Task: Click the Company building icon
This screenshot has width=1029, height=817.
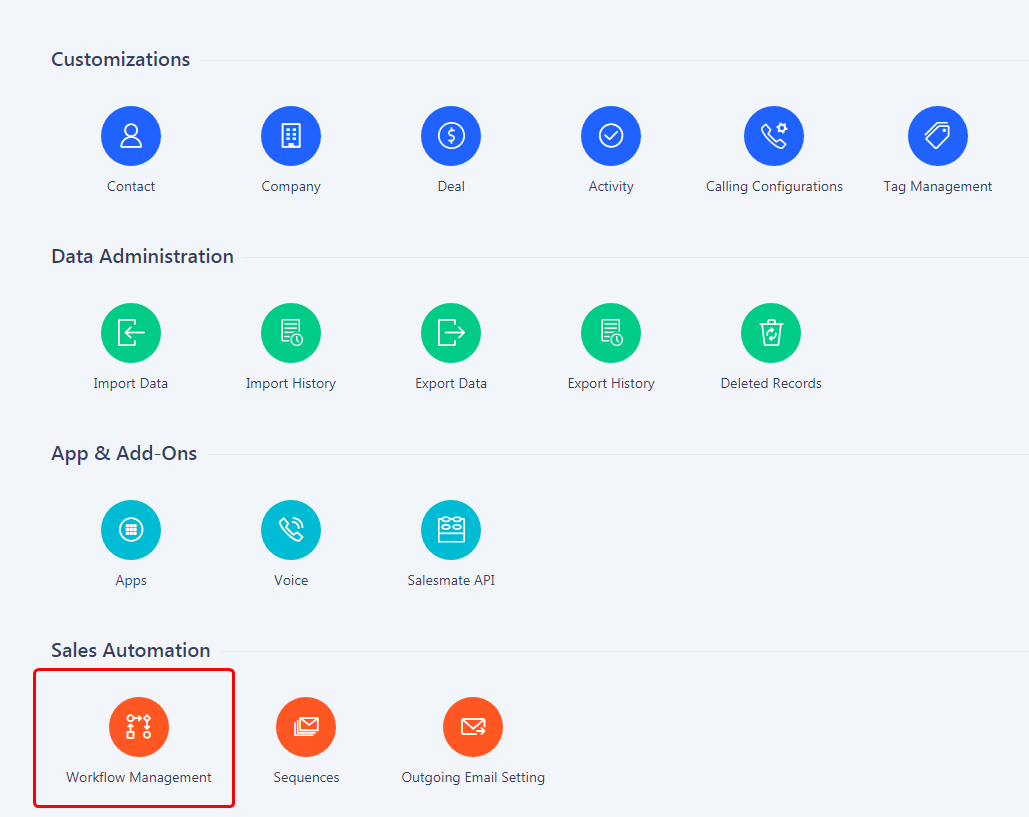Action: [291, 136]
